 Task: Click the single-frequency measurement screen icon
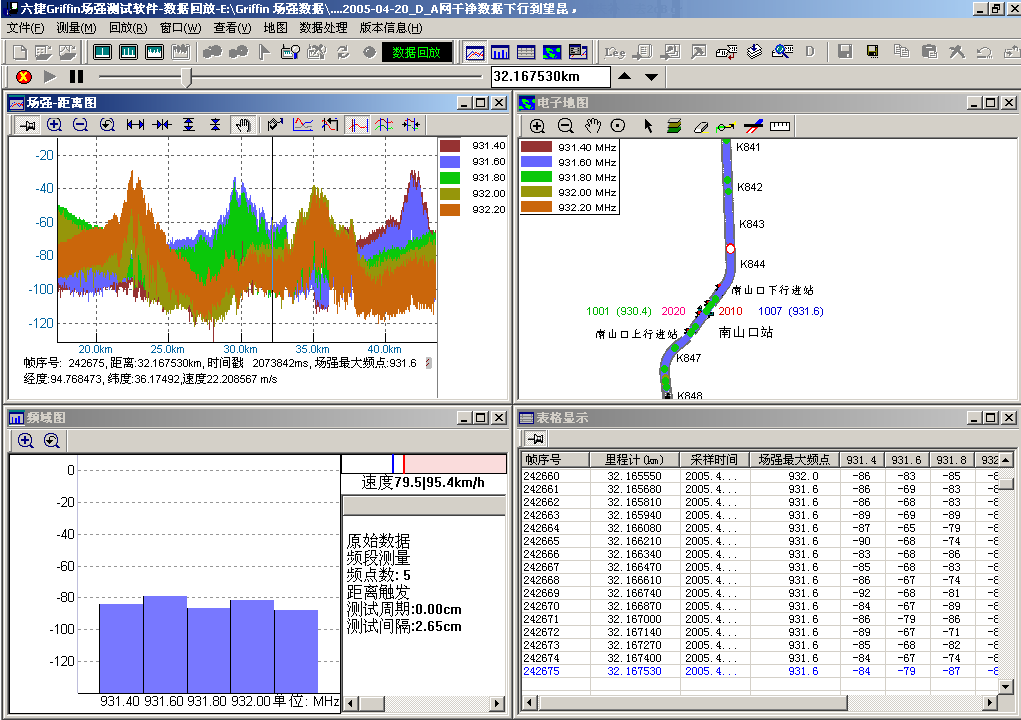pos(102,52)
